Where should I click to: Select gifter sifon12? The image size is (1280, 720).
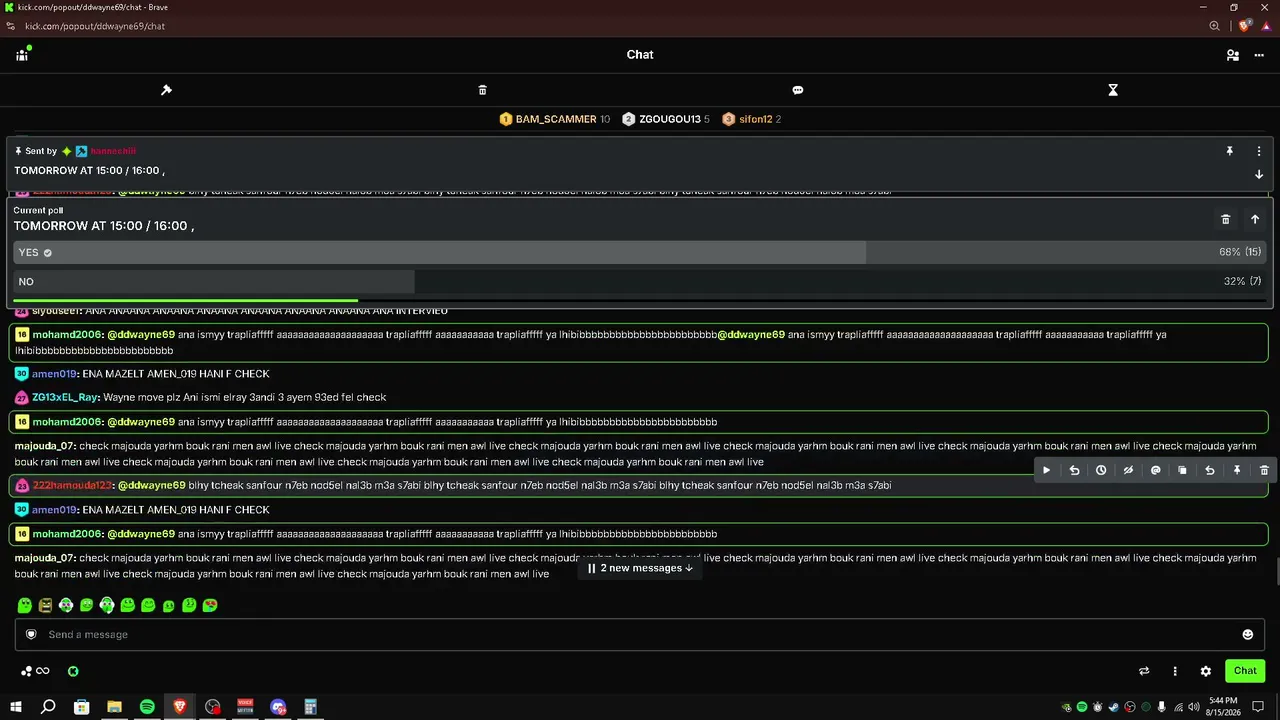click(752, 119)
